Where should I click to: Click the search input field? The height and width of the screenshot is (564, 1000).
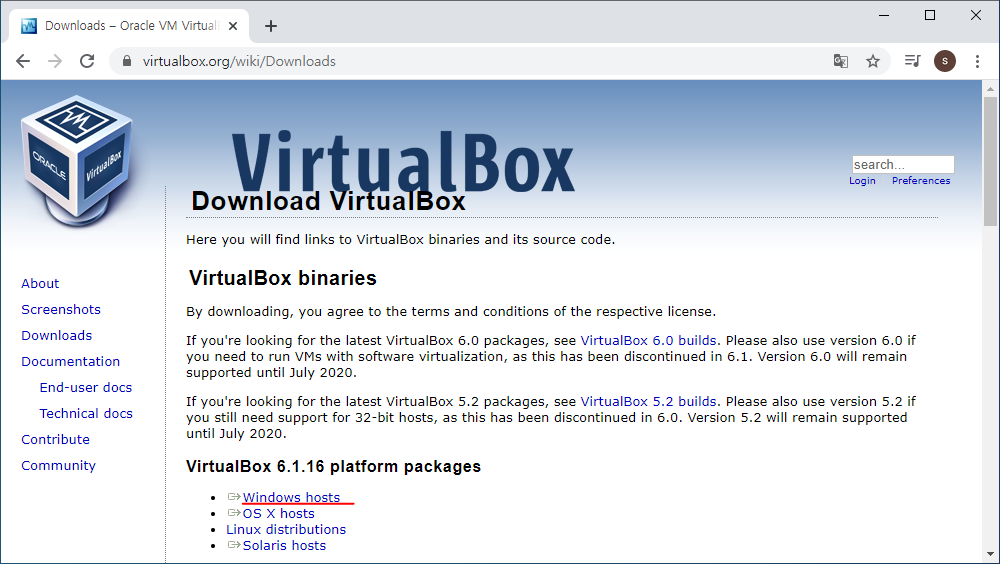click(903, 165)
